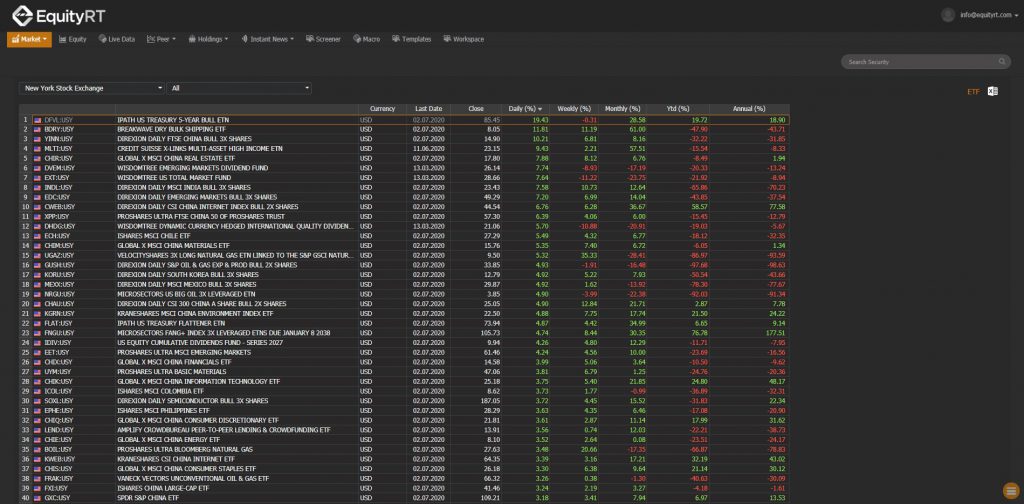
Task: Open the Macro page
Action: [366, 39]
